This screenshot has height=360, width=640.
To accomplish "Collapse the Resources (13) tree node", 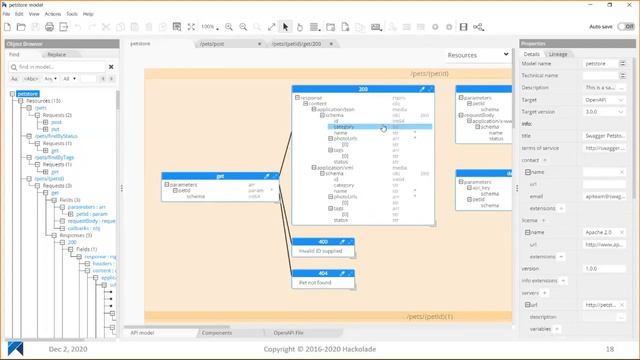I will click(x=21, y=101).
